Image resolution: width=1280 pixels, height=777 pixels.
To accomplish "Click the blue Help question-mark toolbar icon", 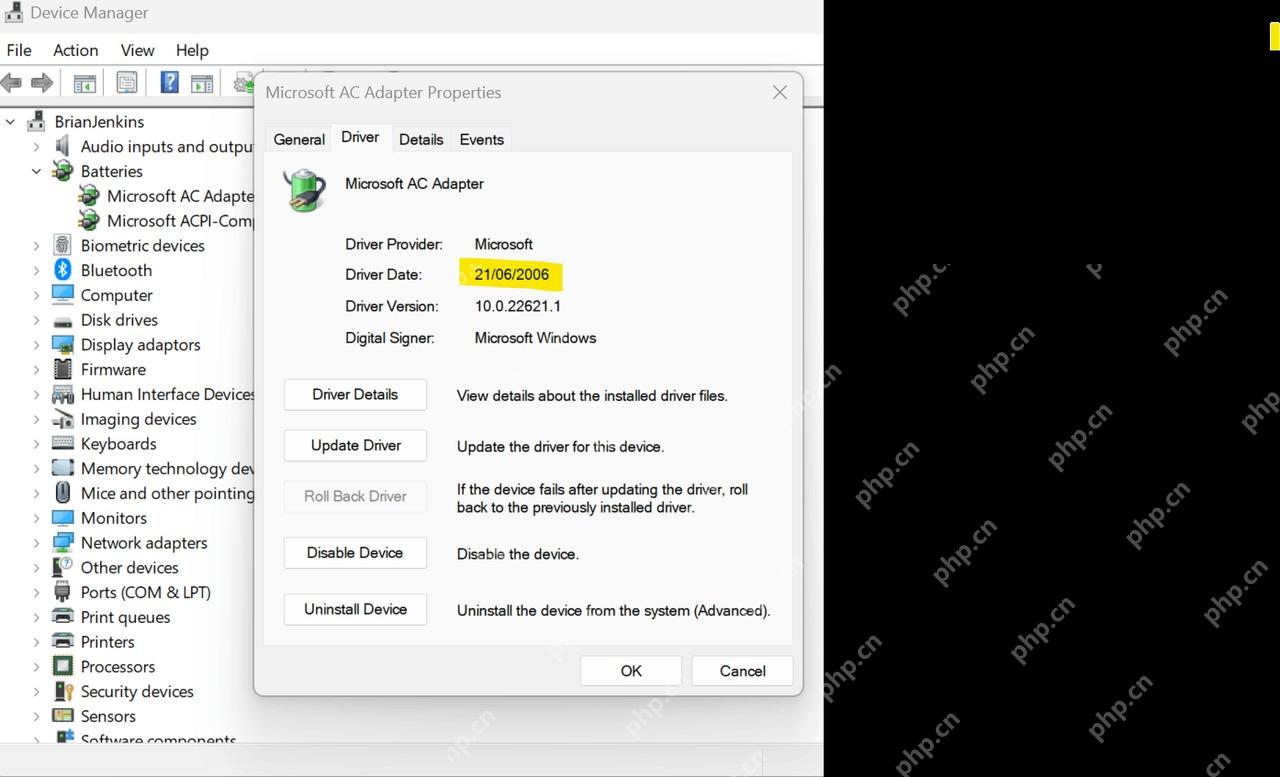I will [x=170, y=82].
